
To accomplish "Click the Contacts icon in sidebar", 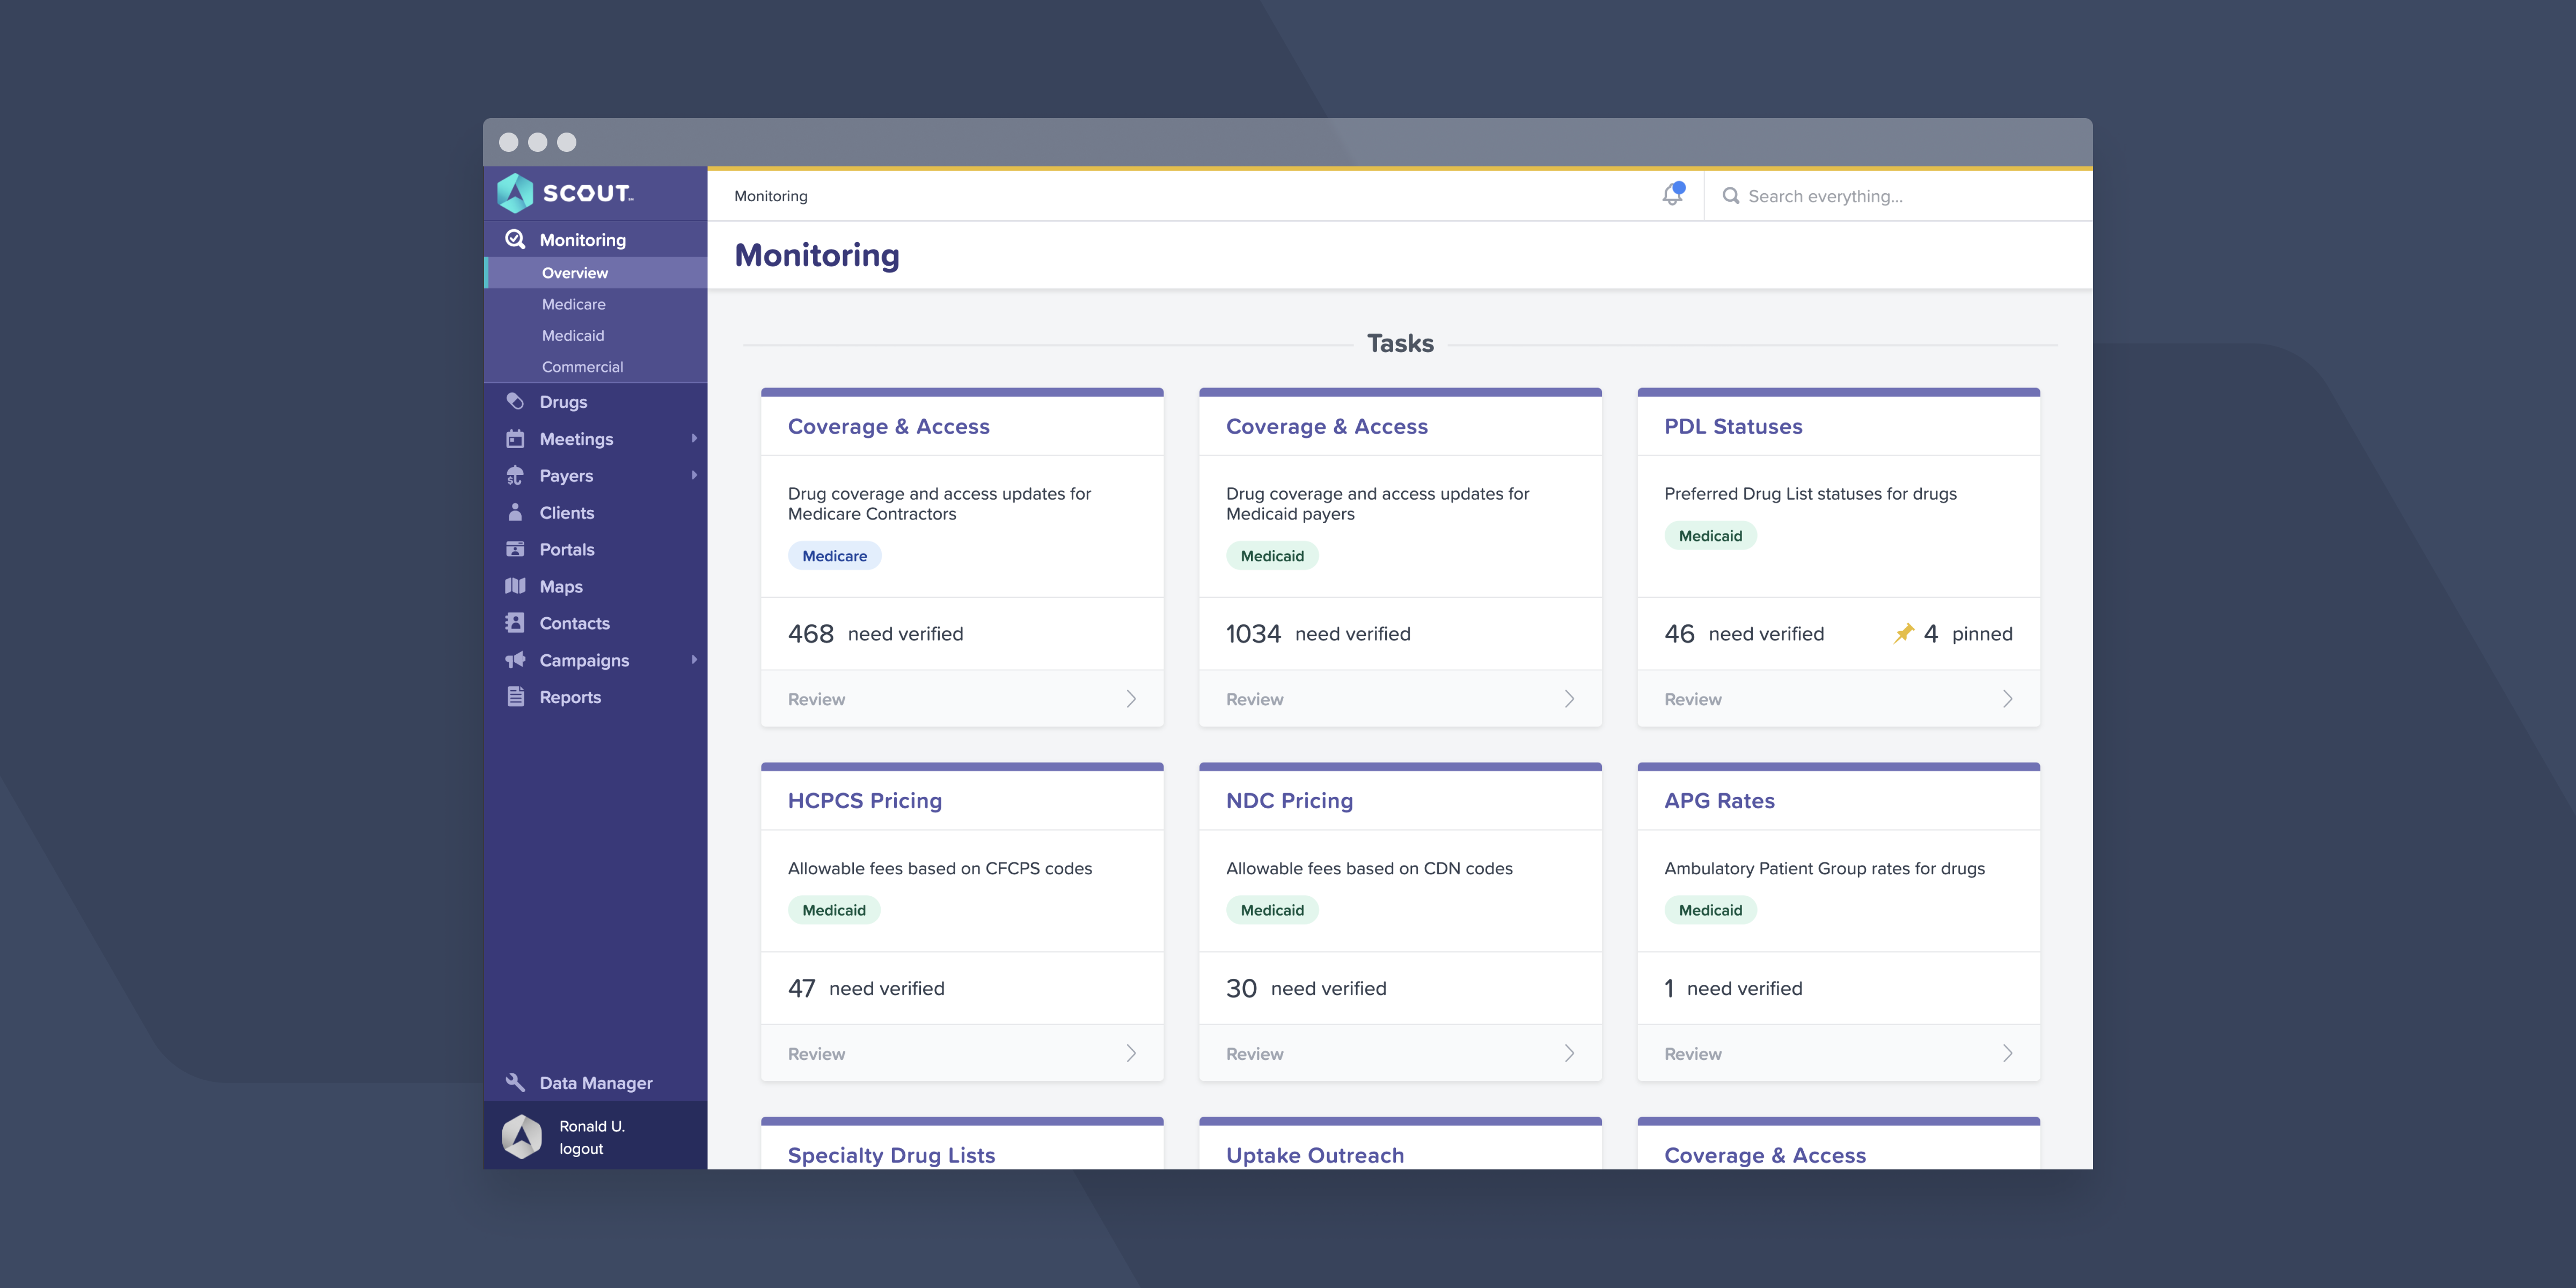I will click(x=515, y=623).
